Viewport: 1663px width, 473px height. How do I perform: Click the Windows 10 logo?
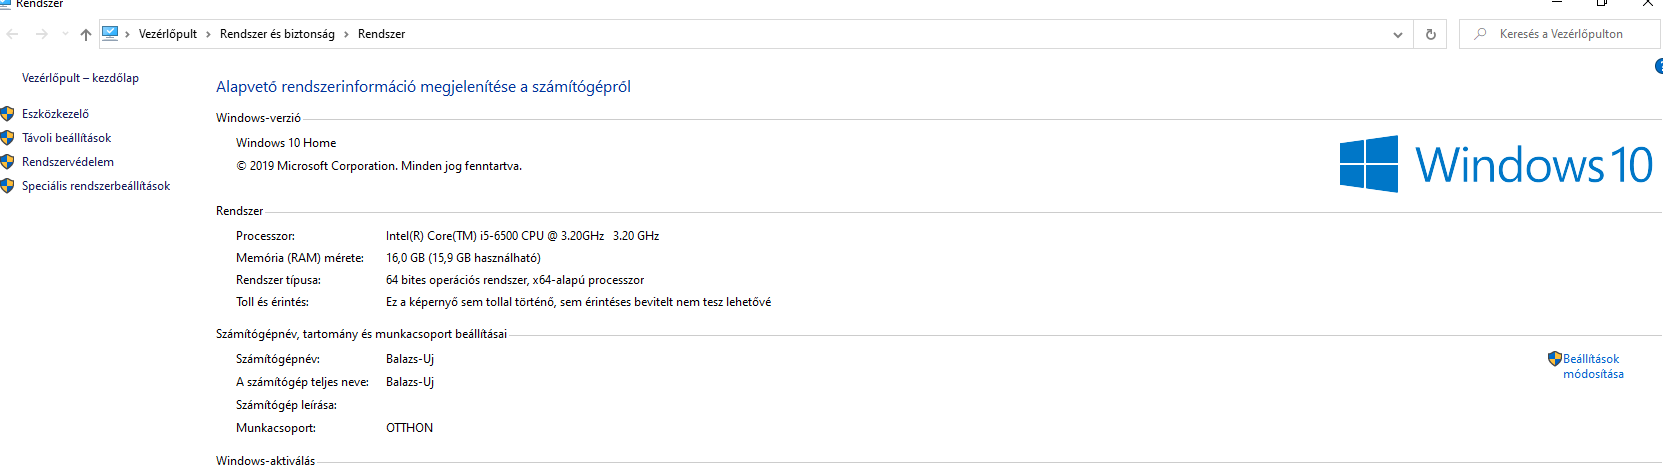tap(1496, 164)
